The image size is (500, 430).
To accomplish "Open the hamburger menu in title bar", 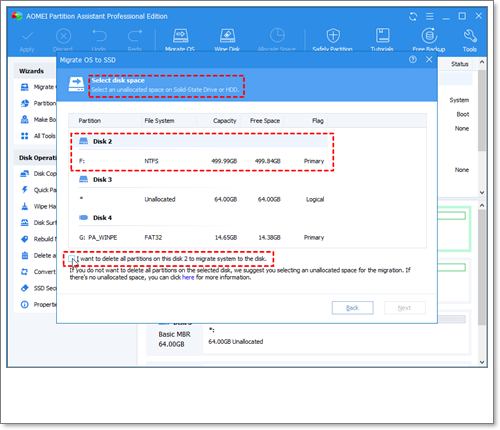I will coord(430,16).
